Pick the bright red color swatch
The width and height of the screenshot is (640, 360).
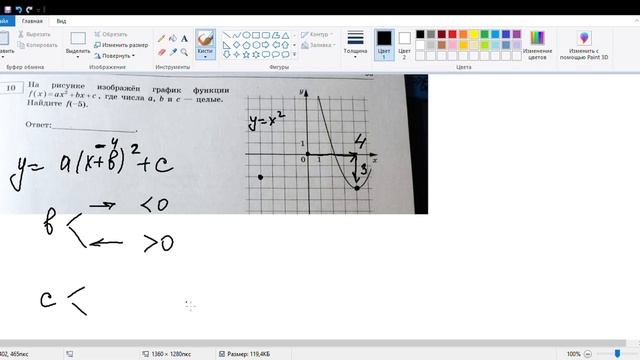click(x=452, y=34)
